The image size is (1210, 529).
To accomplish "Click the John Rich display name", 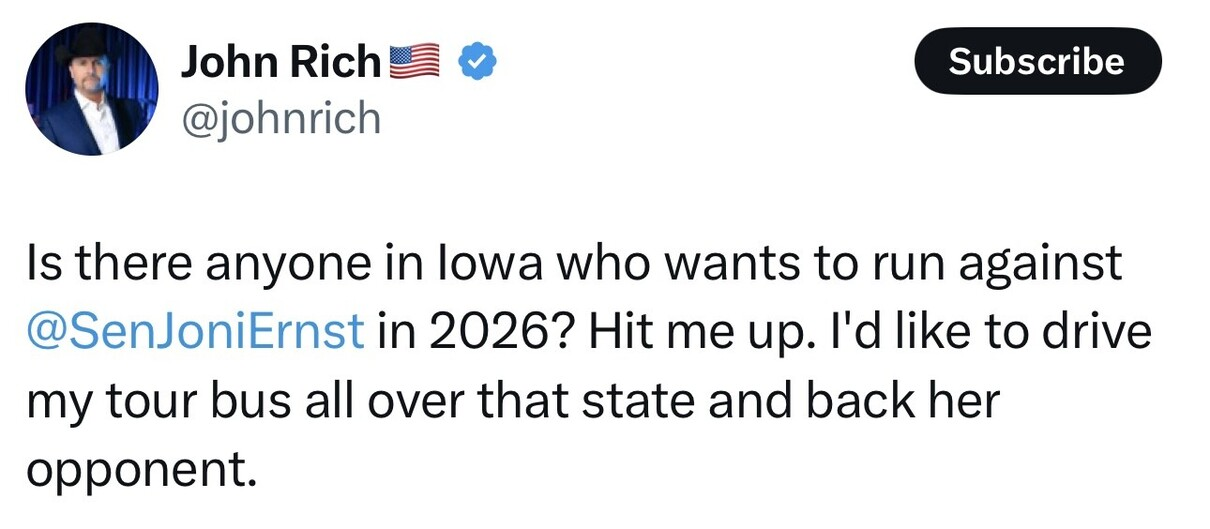I will [281, 63].
